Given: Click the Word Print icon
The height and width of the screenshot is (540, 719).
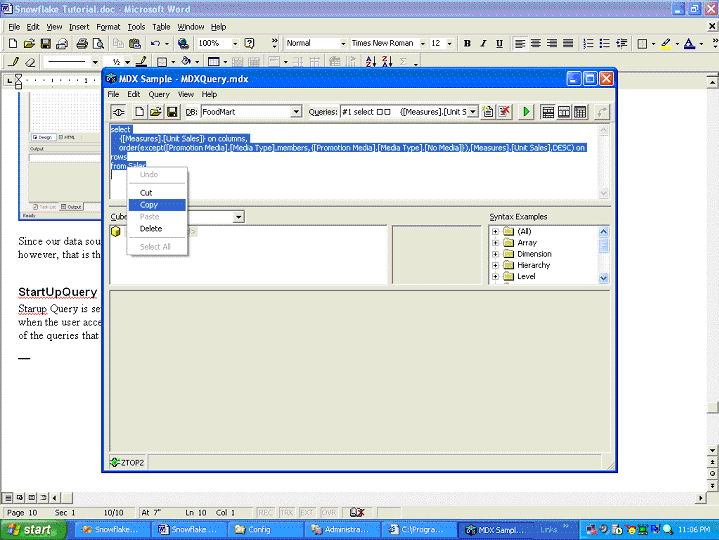Looking at the screenshot, I should point(82,44).
